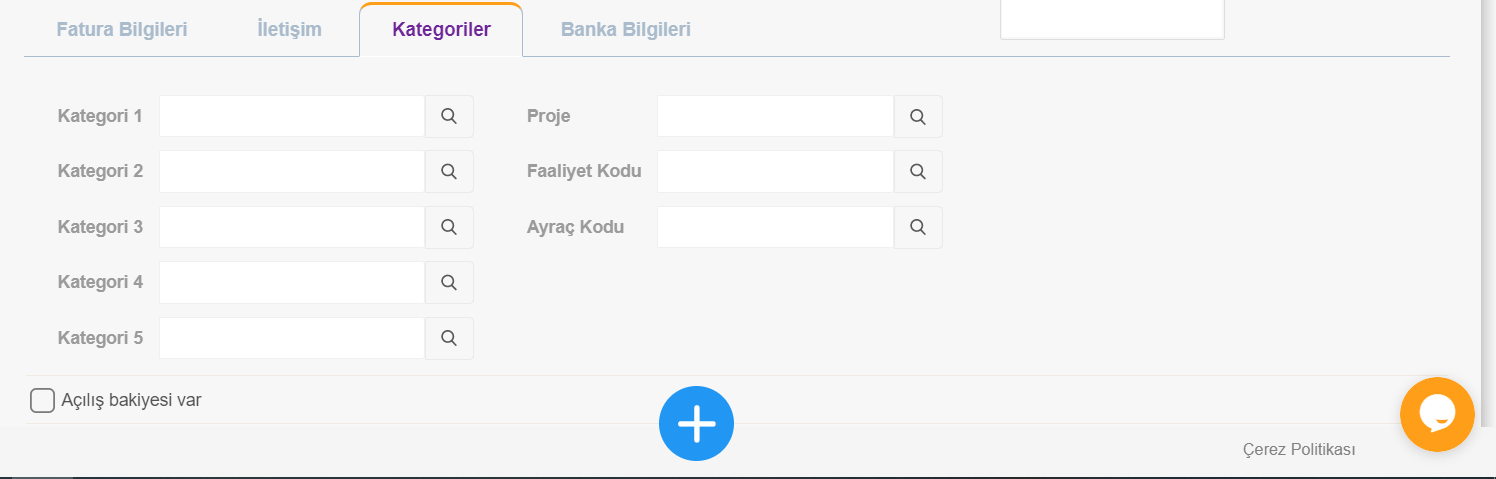Open the Kategori 4 lookup magnifier
Viewport: 1496px width, 479px height.
[449, 282]
